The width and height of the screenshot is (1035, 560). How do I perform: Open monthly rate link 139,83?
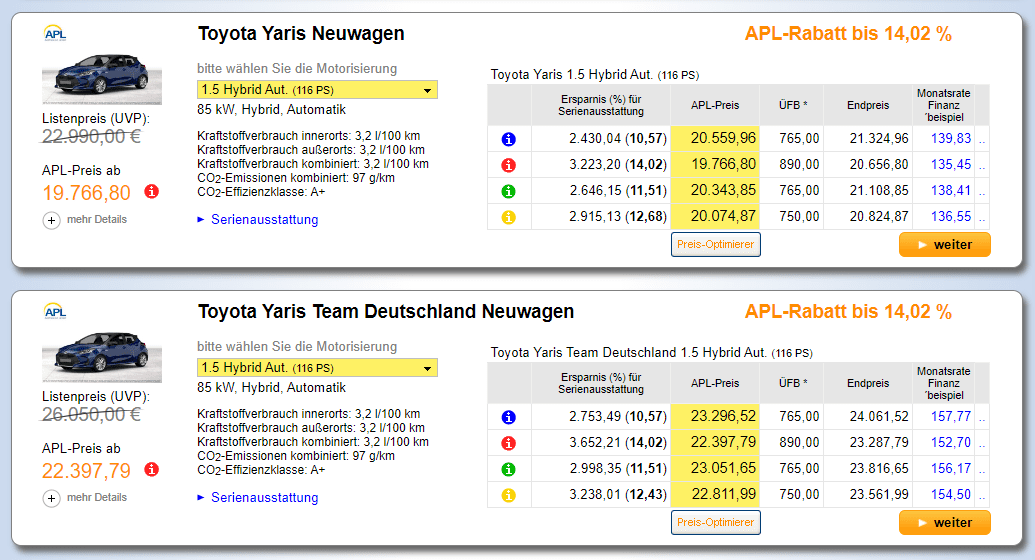pos(951,138)
